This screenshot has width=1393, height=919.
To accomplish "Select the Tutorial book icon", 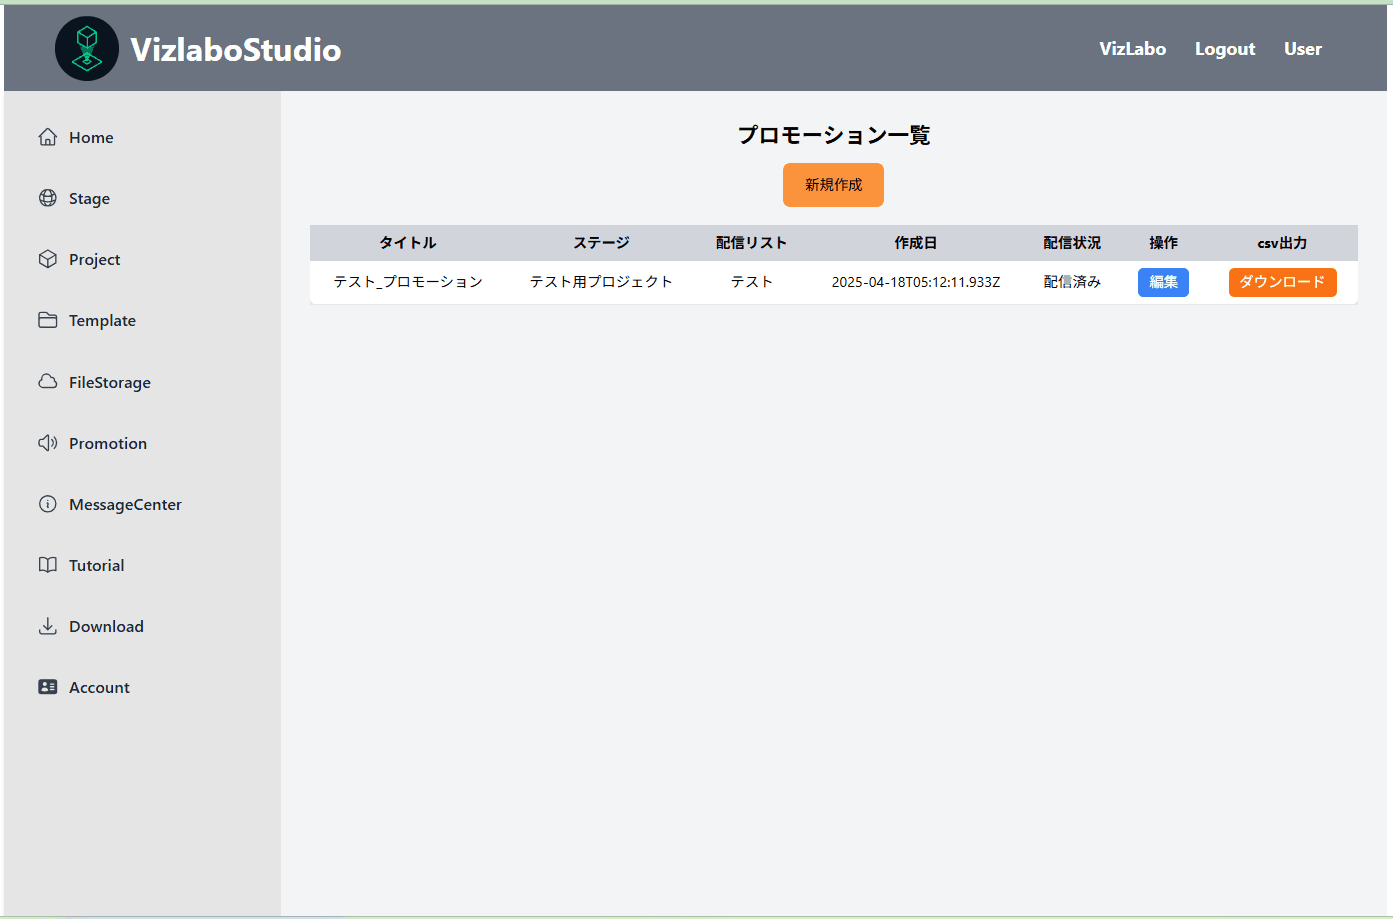I will pyautogui.click(x=47, y=564).
